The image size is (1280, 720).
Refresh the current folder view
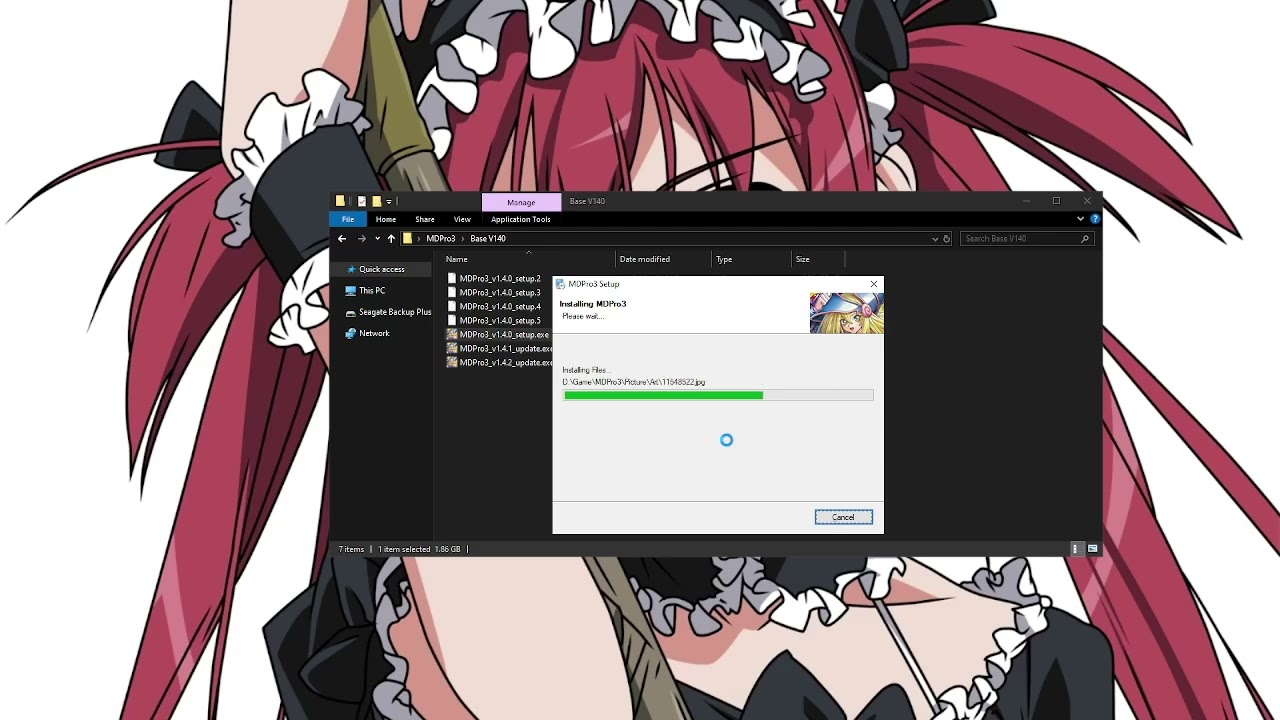(x=947, y=239)
